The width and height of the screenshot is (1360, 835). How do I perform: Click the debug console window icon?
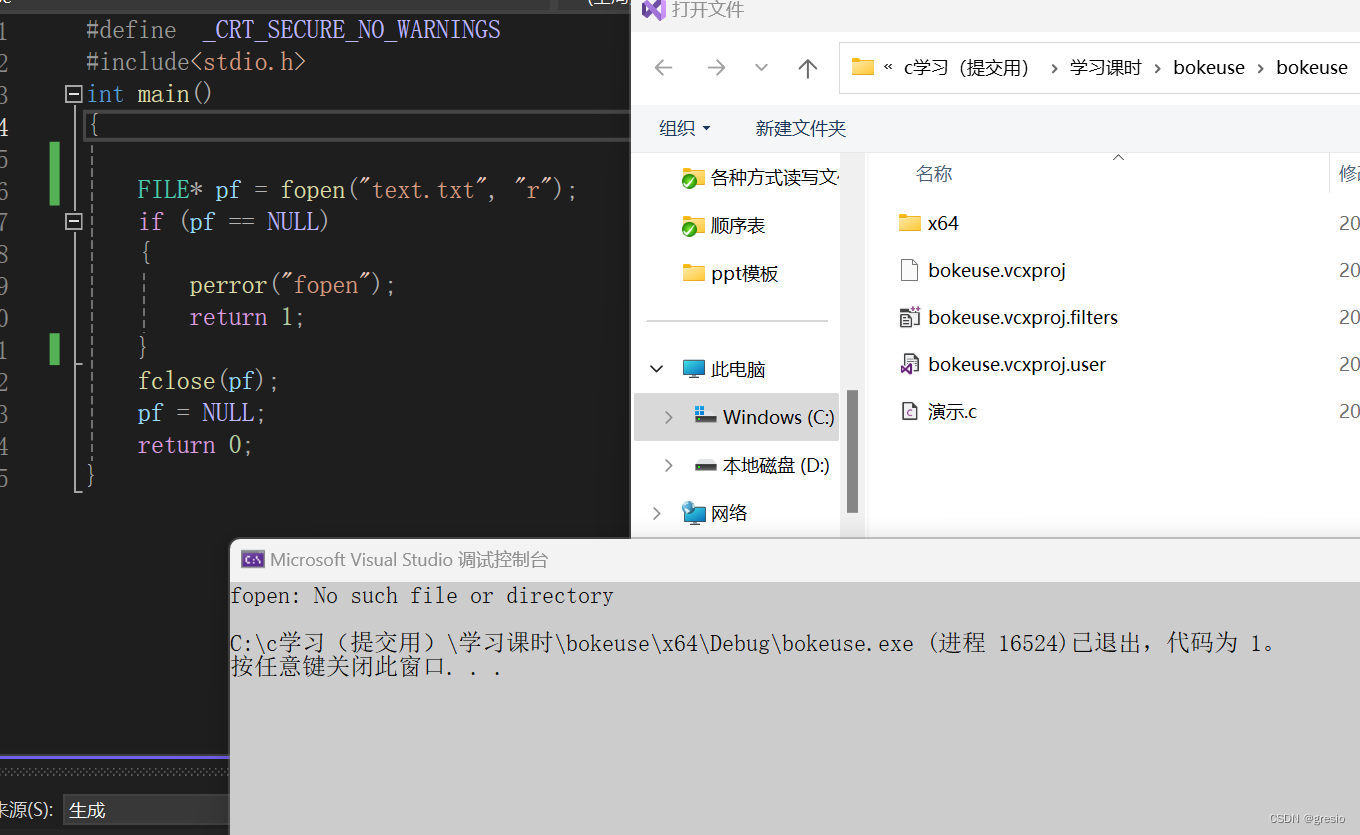click(253, 560)
